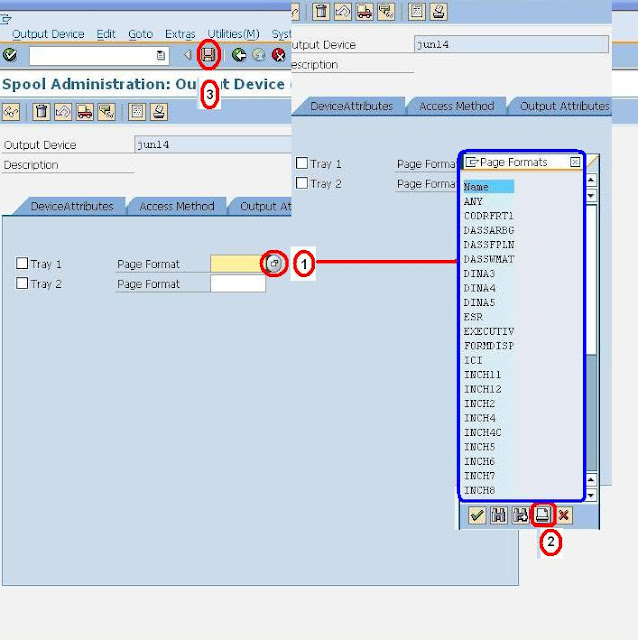638x640 pixels.
Task: Click the red X cancel icon in the popup
Action: [x=564, y=516]
